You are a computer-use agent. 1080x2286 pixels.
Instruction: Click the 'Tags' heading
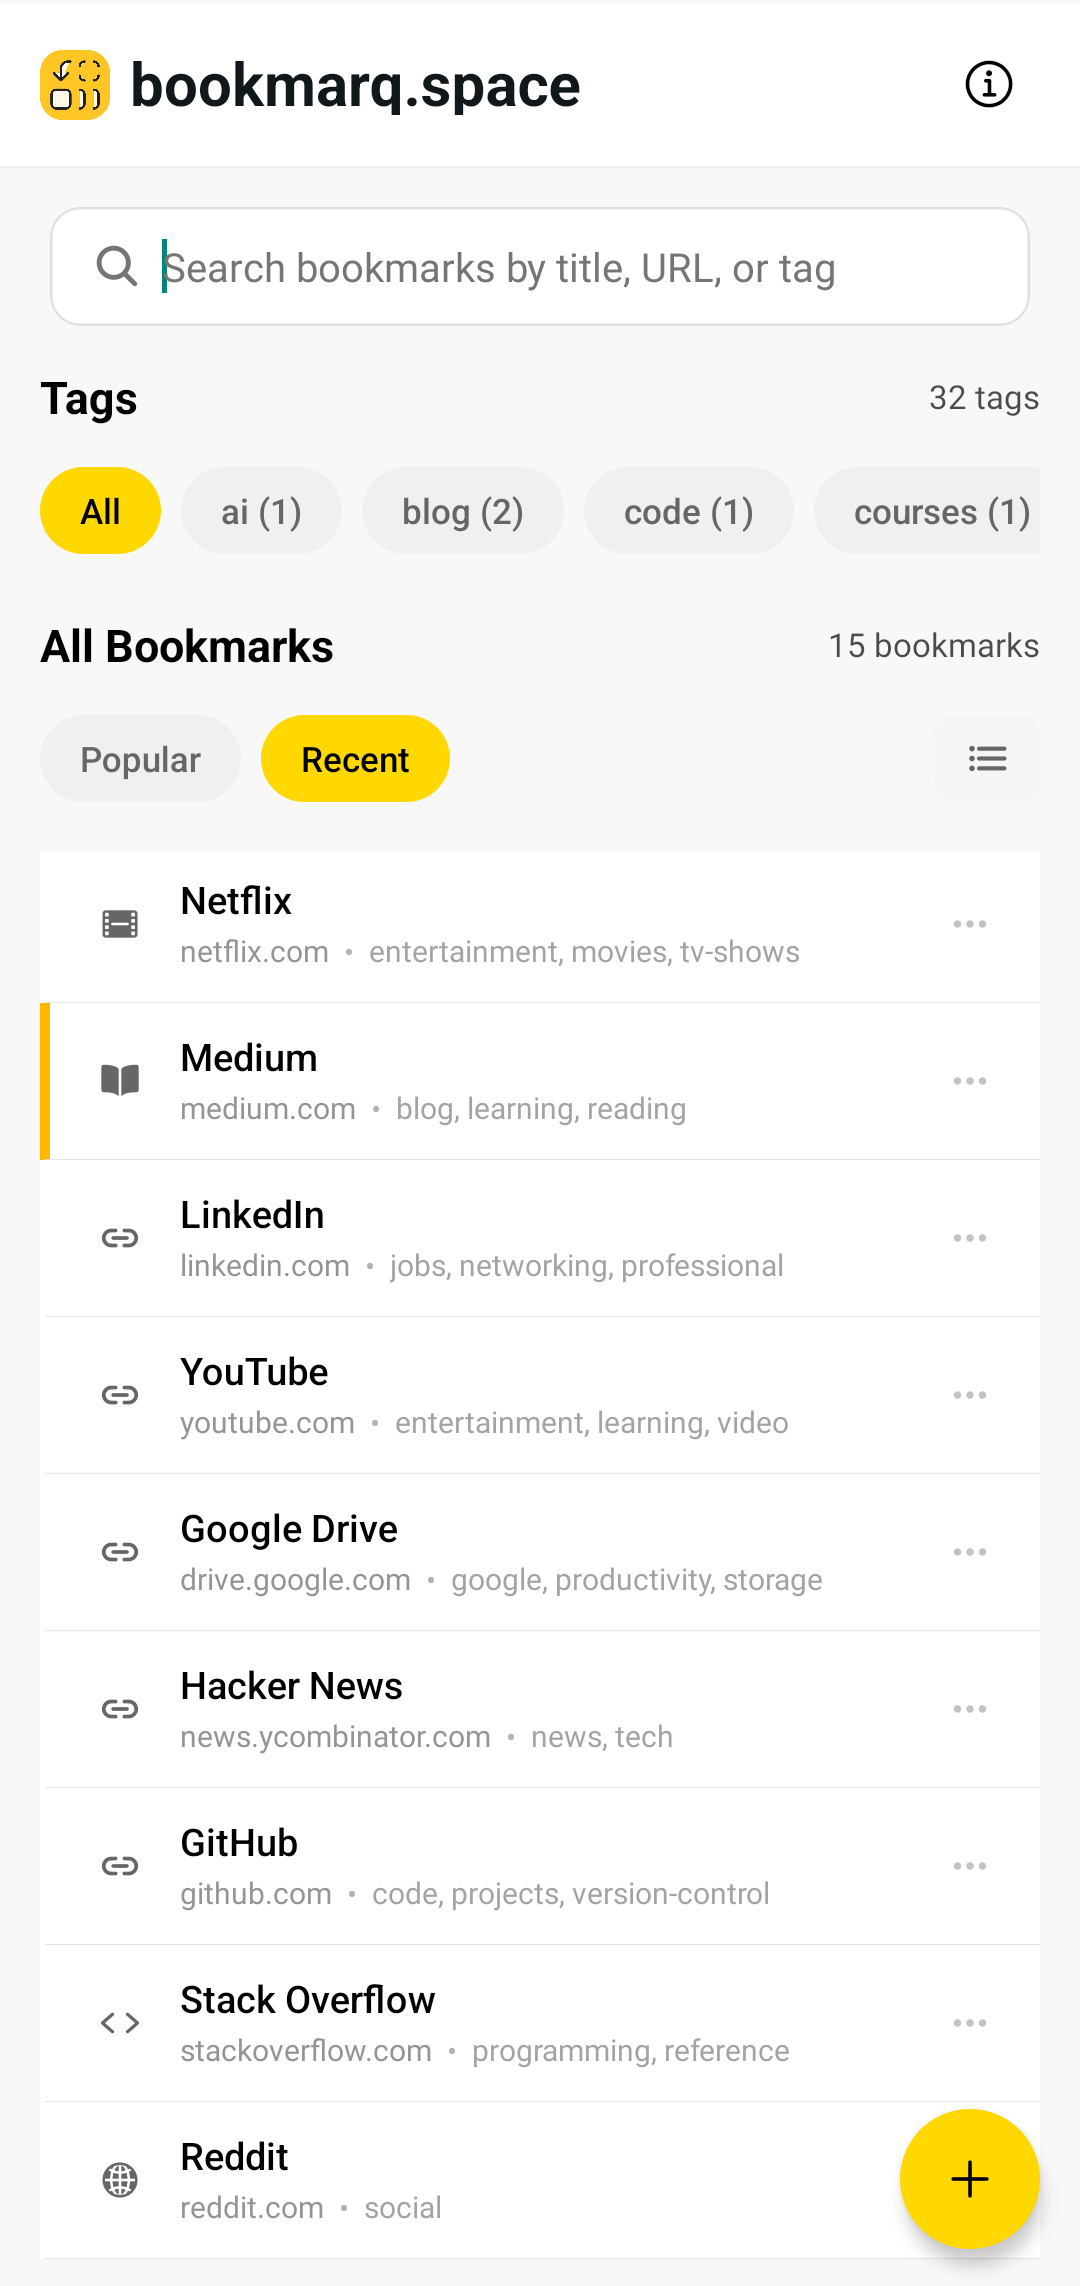[89, 399]
